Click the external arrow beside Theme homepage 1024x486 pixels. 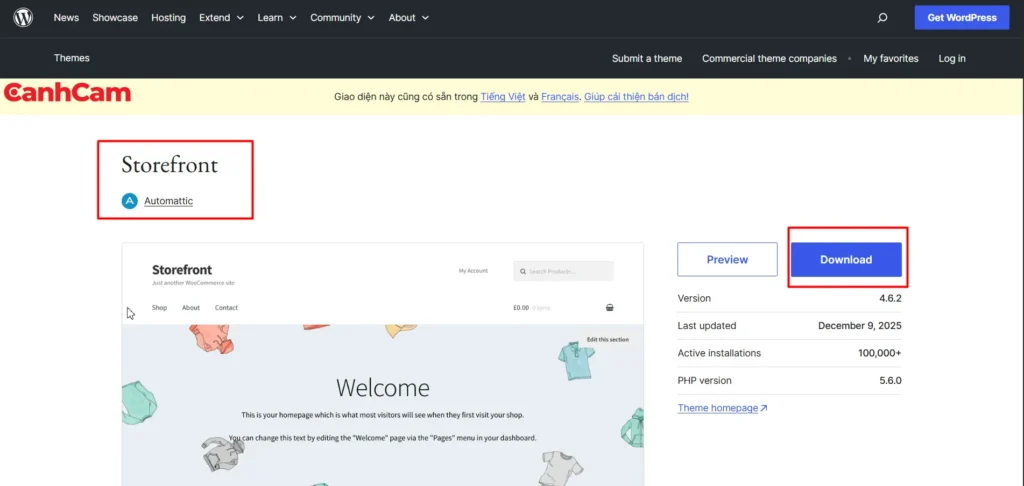coord(764,408)
